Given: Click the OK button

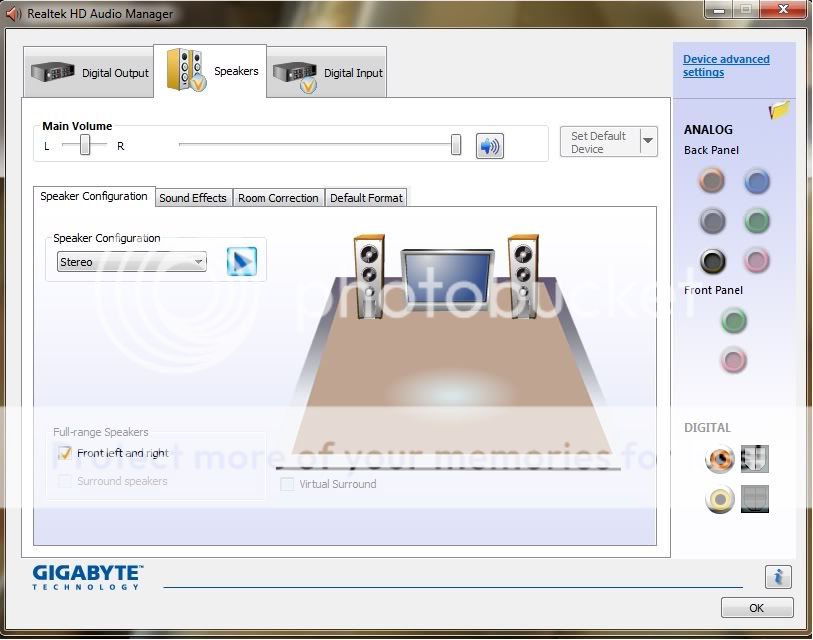Looking at the screenshot, I should 757,607.
